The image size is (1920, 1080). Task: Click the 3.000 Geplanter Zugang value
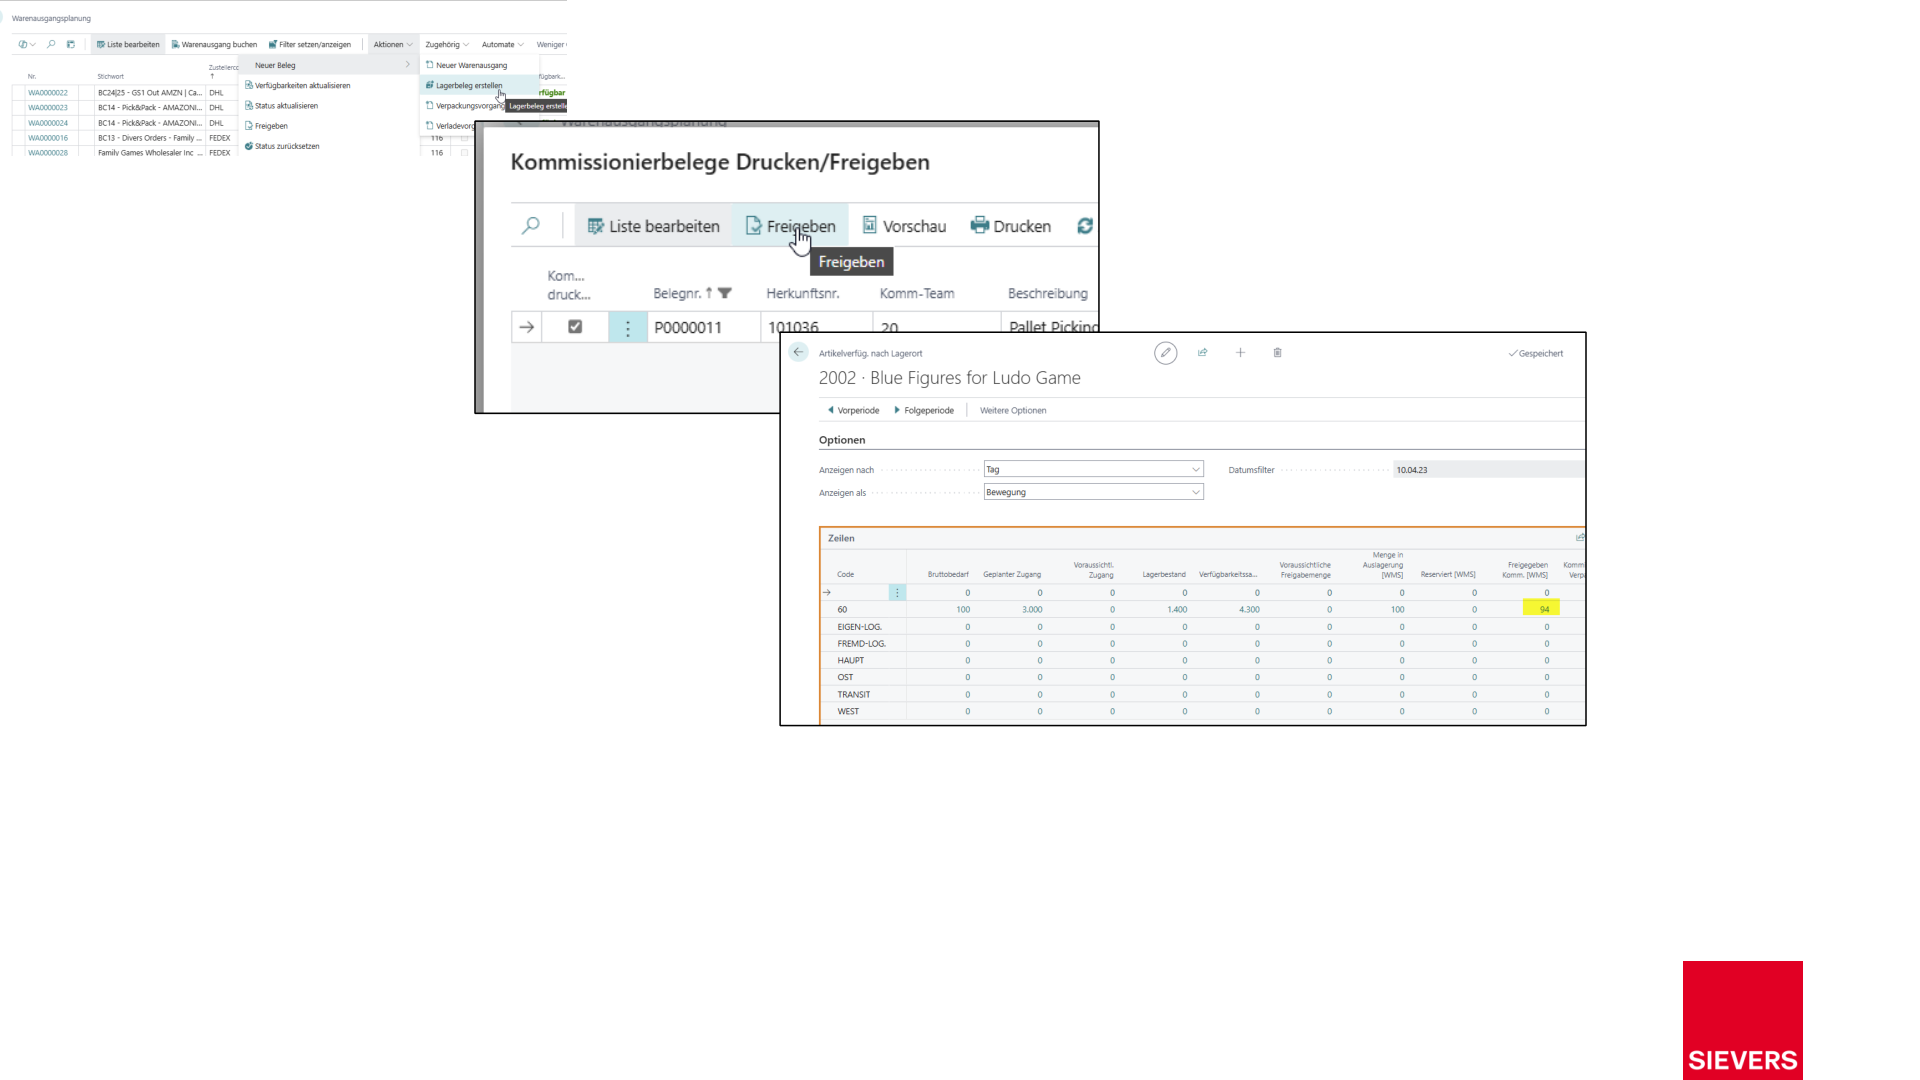coord(1032,609)
